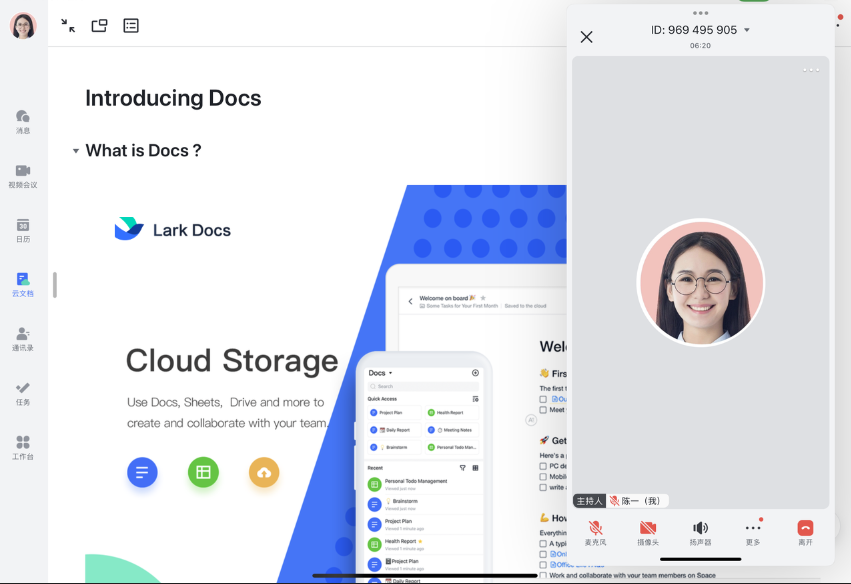Click the green Sheets circle icon
851x584 pixels.
[x=204, y=472]
